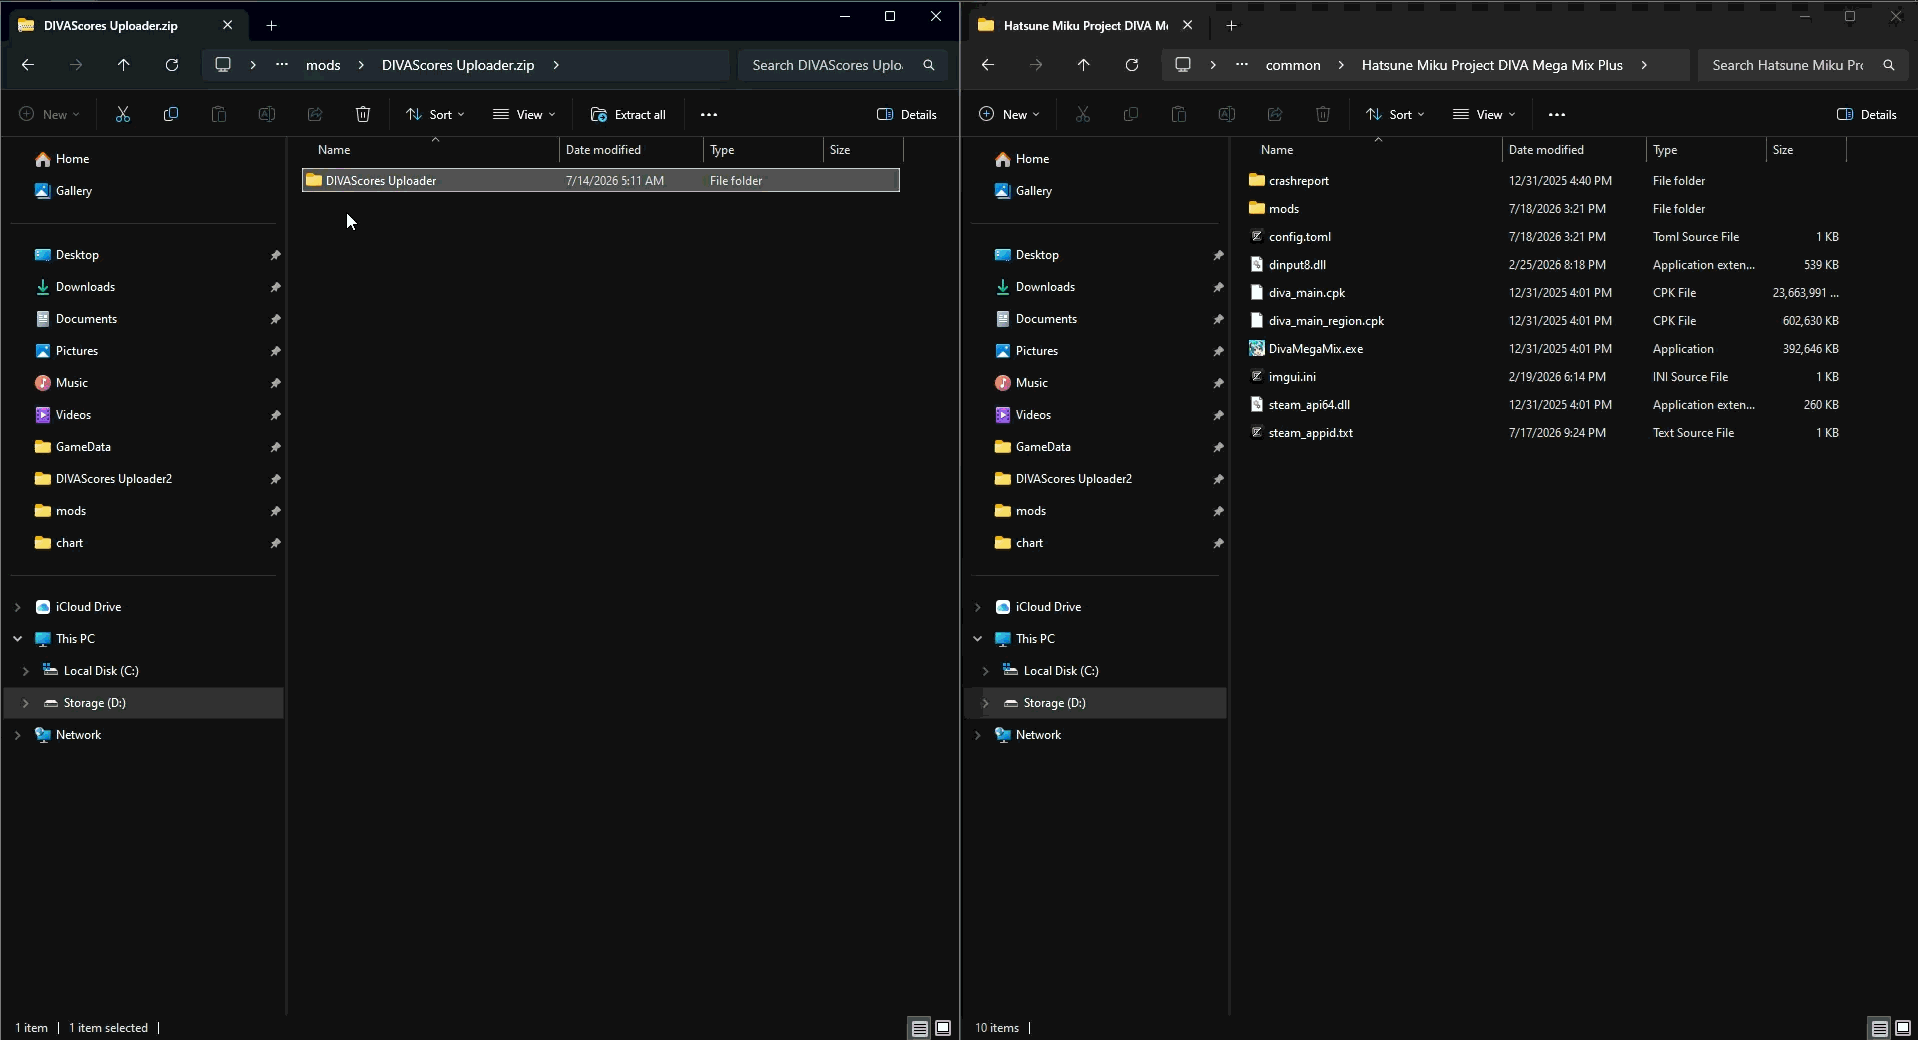Toggle Details pane in right window
The image size is (1918, 1040).
(1867, 115)
